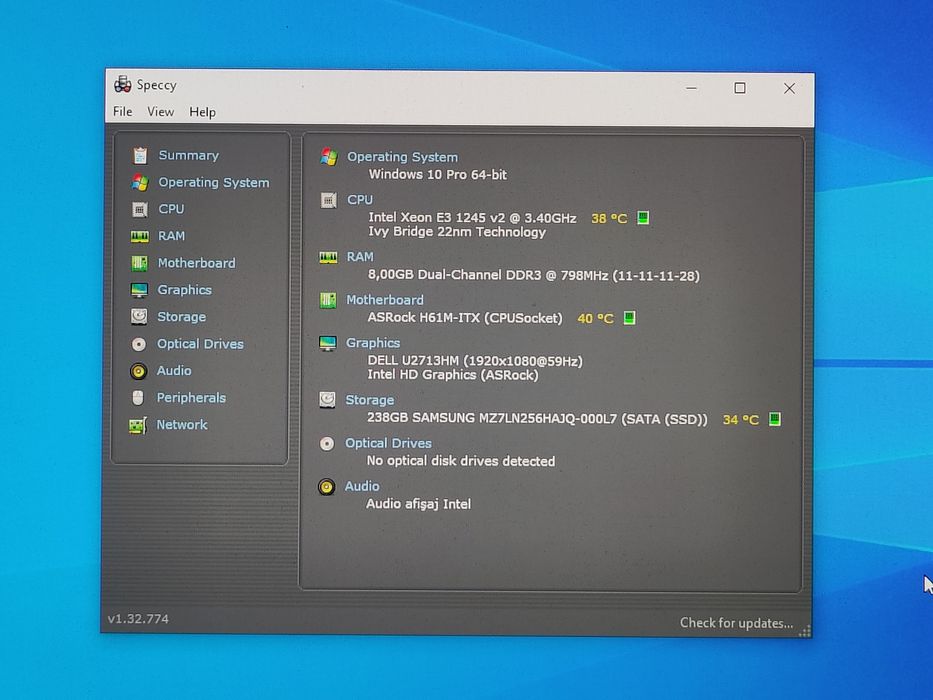Click the CPU temperature 38 °C value
Screen dimensions: 933x700
pyautogui.click(x=609, y=218)
